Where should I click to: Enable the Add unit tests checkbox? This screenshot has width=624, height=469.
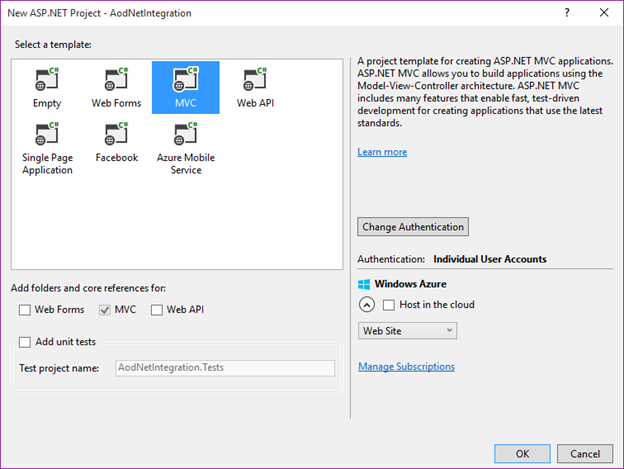point(25,342)
